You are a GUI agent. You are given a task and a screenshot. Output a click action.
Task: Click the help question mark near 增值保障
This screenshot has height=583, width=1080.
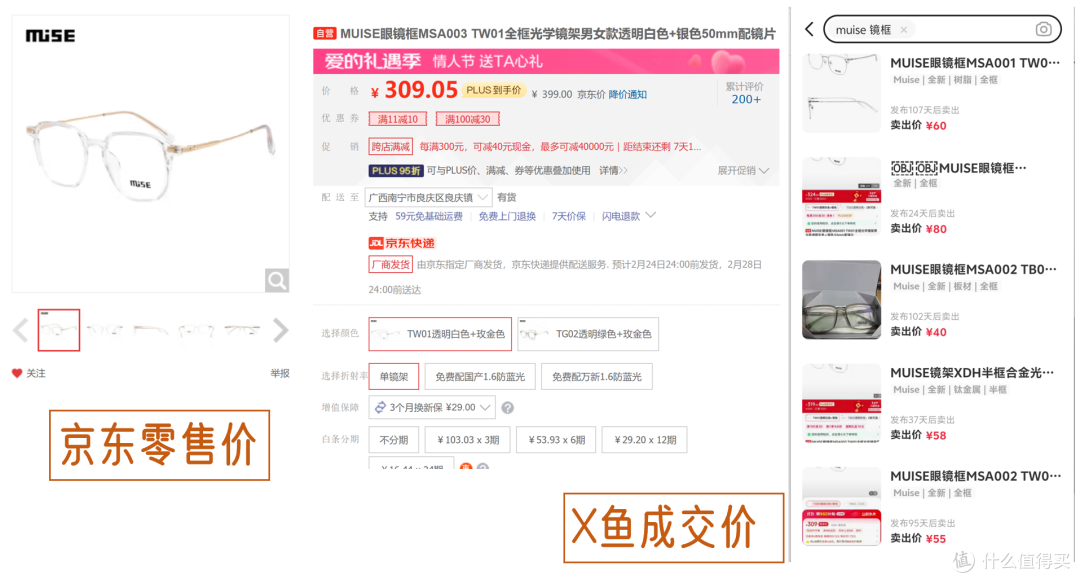tap(508, 408)
